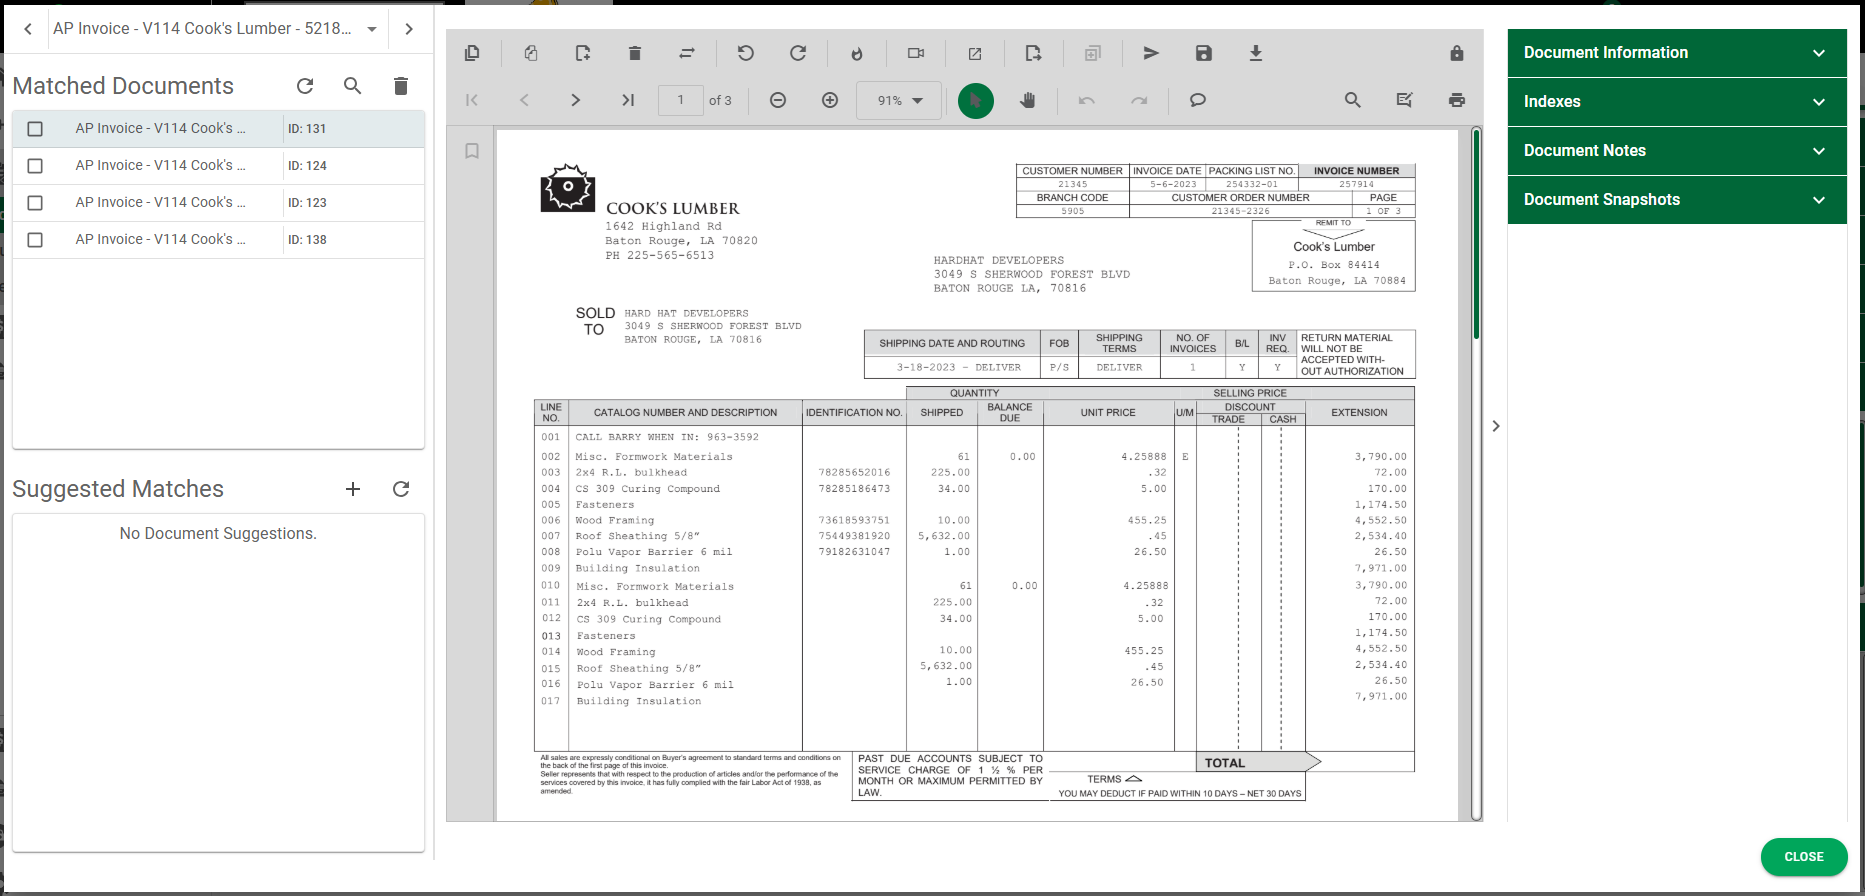Expand the Document Notes panel
The width and height of the screenshot is (1865, 896).
(1677, 151)
